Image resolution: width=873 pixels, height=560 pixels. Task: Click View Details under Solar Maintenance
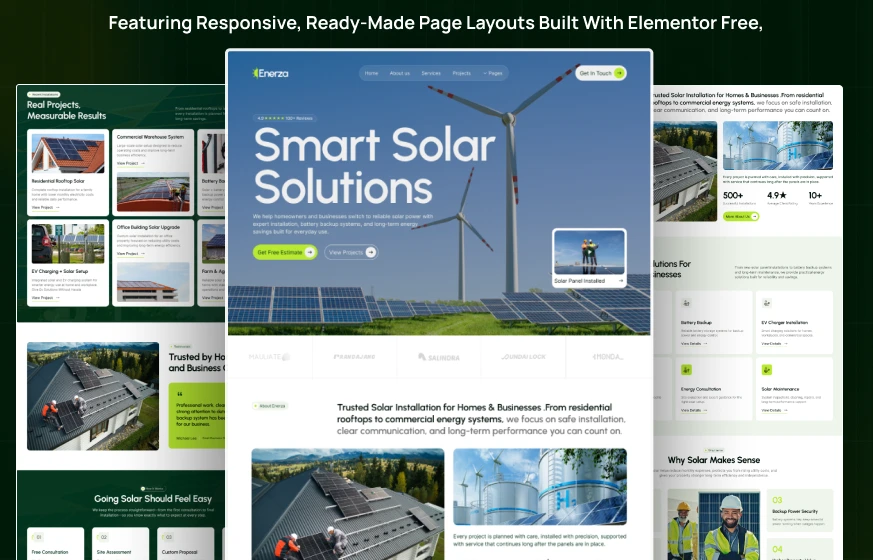tap(774, 410)
